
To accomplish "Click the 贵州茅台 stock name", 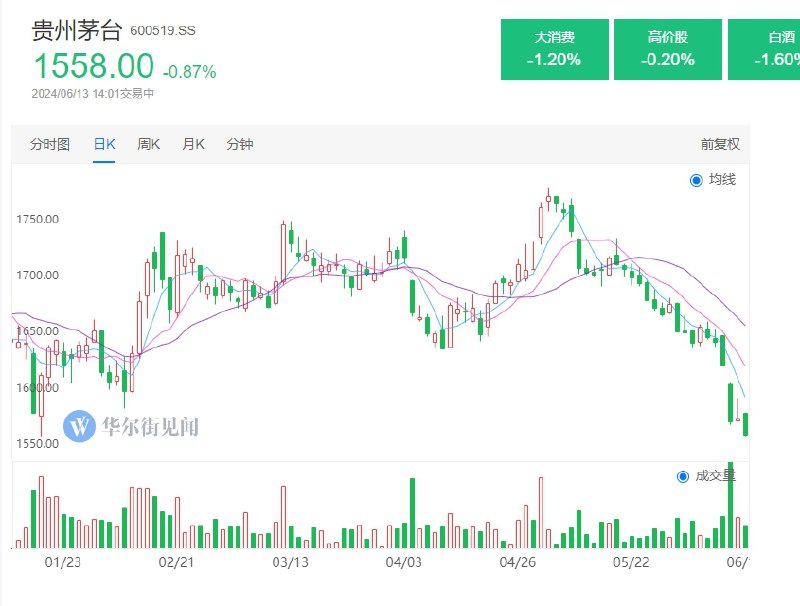I will click(x=77, y=30).
